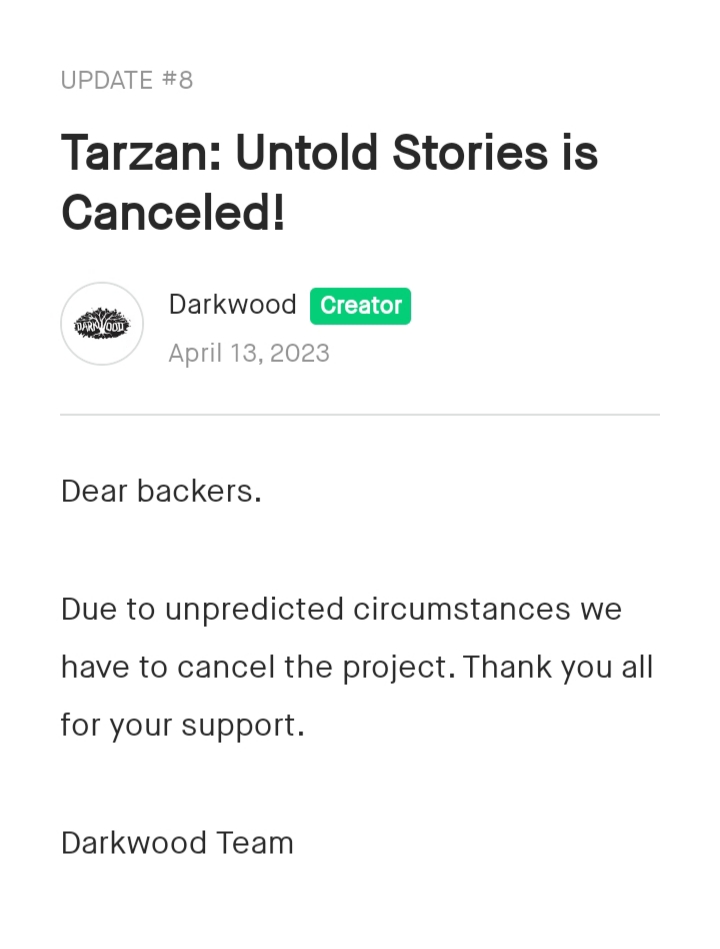The image size is (720, 949).
Task: Click the April 13, 2023 date
Action: (249, 353)
